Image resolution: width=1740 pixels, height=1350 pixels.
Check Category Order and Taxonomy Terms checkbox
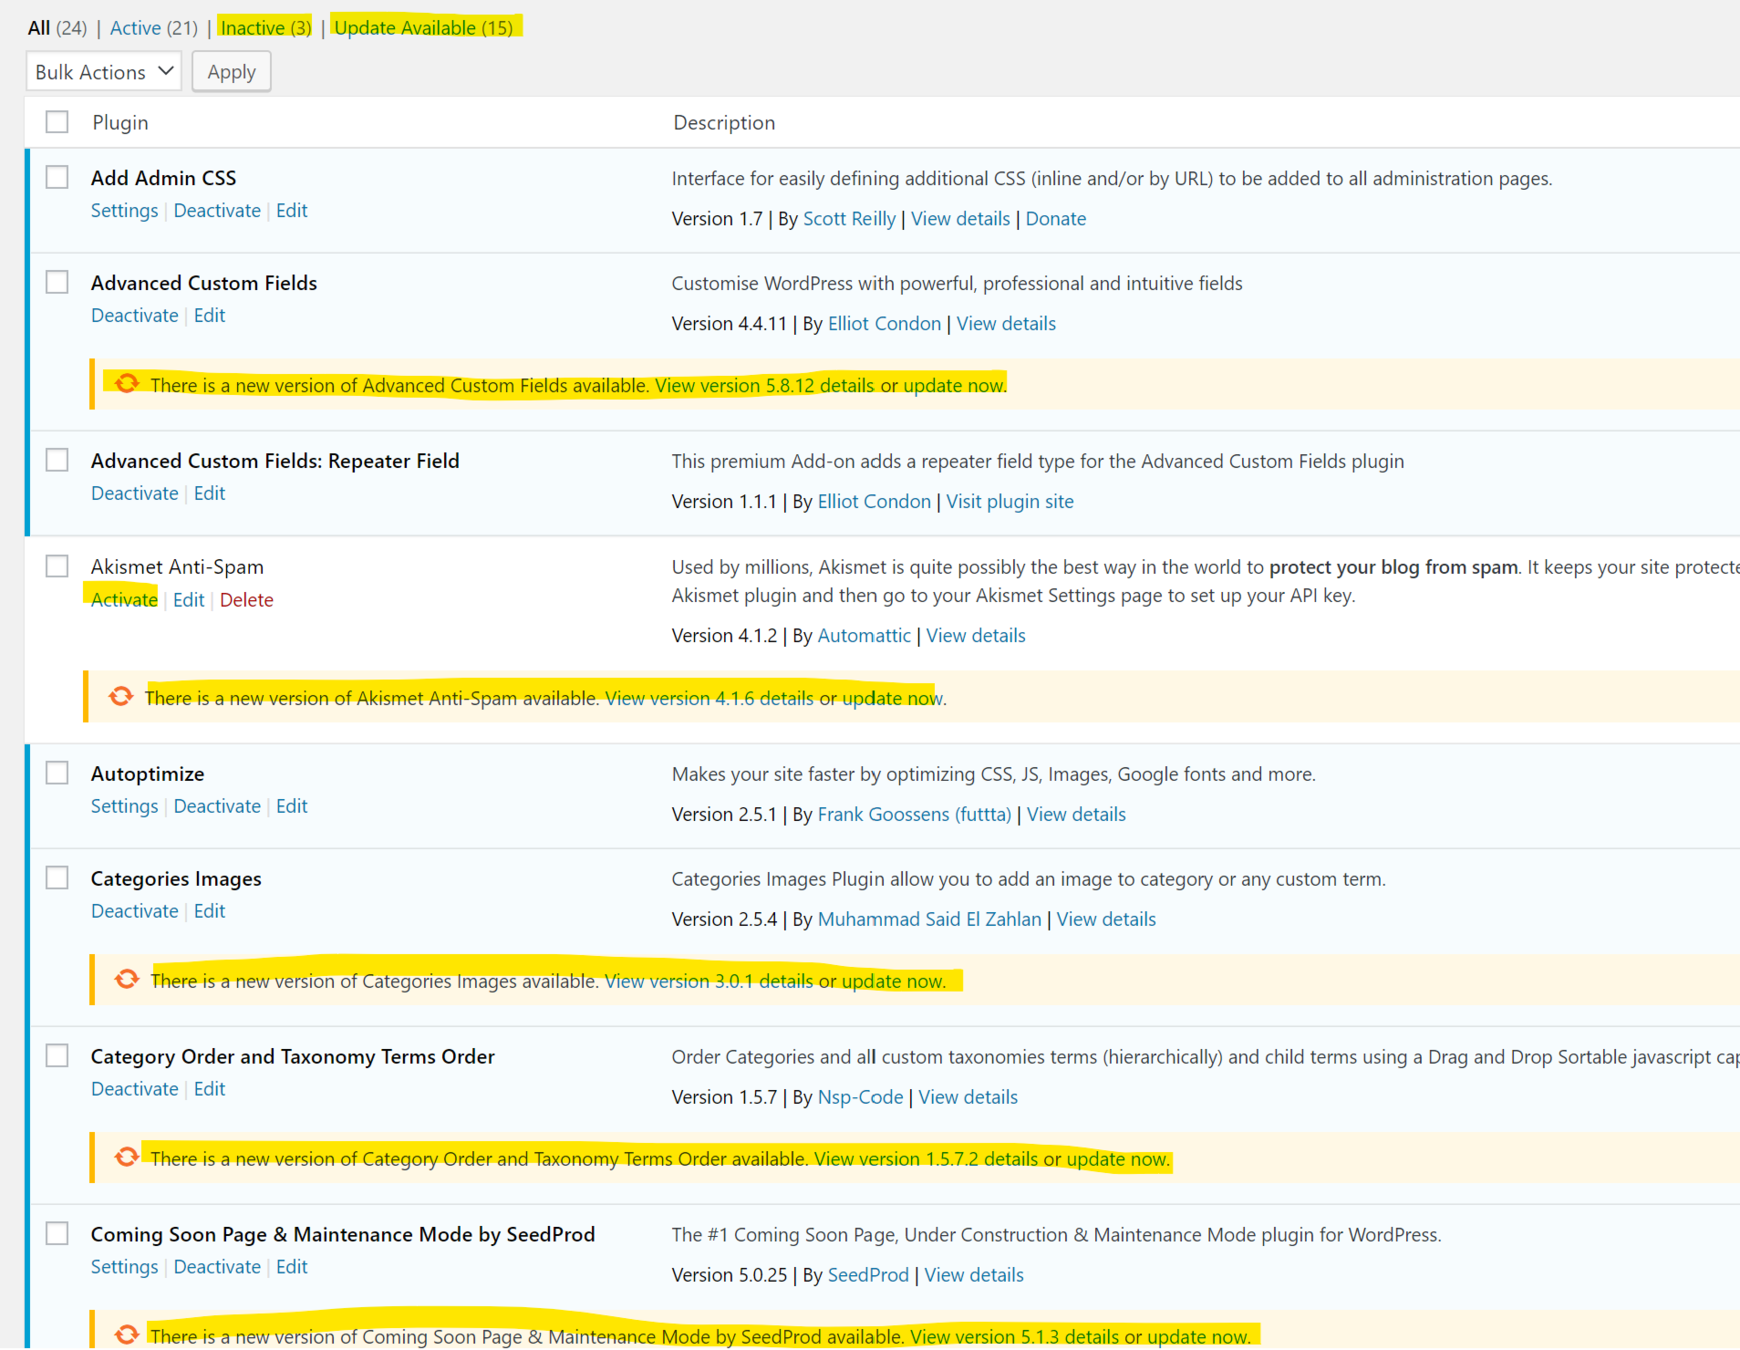[x=57, y=1056]
